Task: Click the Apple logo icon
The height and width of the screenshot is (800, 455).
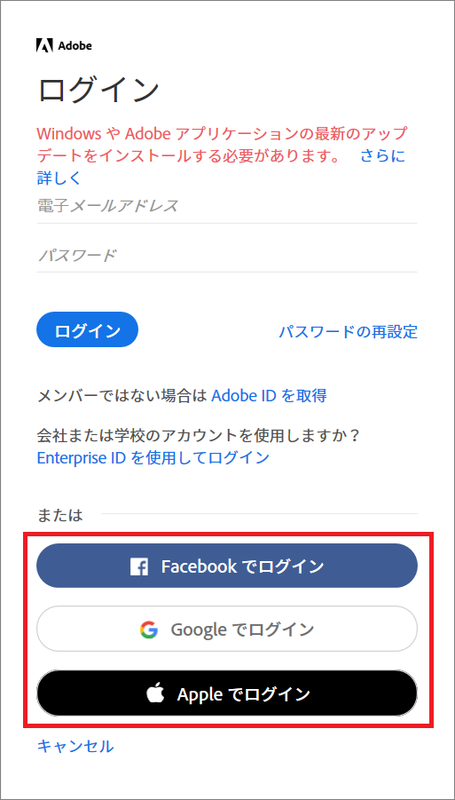Action: click(155, 694)
